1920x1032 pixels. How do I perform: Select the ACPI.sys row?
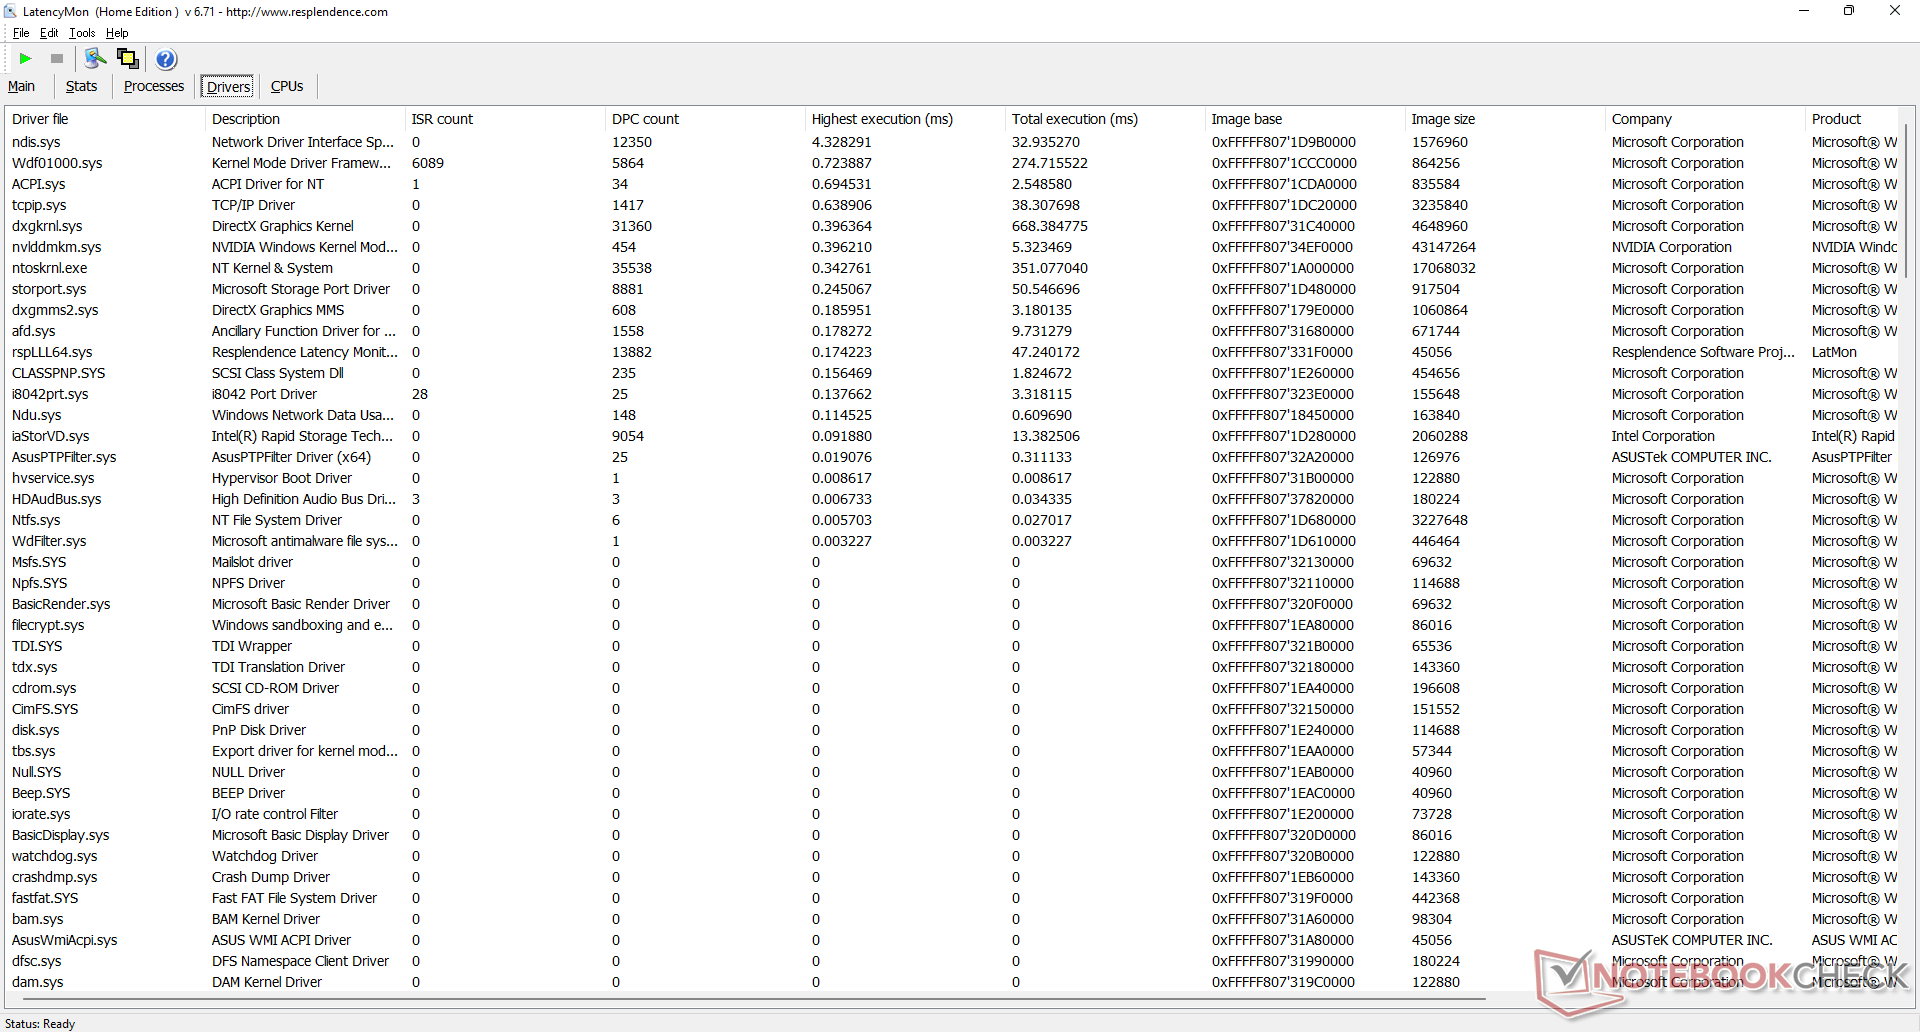tap(952, 184)
